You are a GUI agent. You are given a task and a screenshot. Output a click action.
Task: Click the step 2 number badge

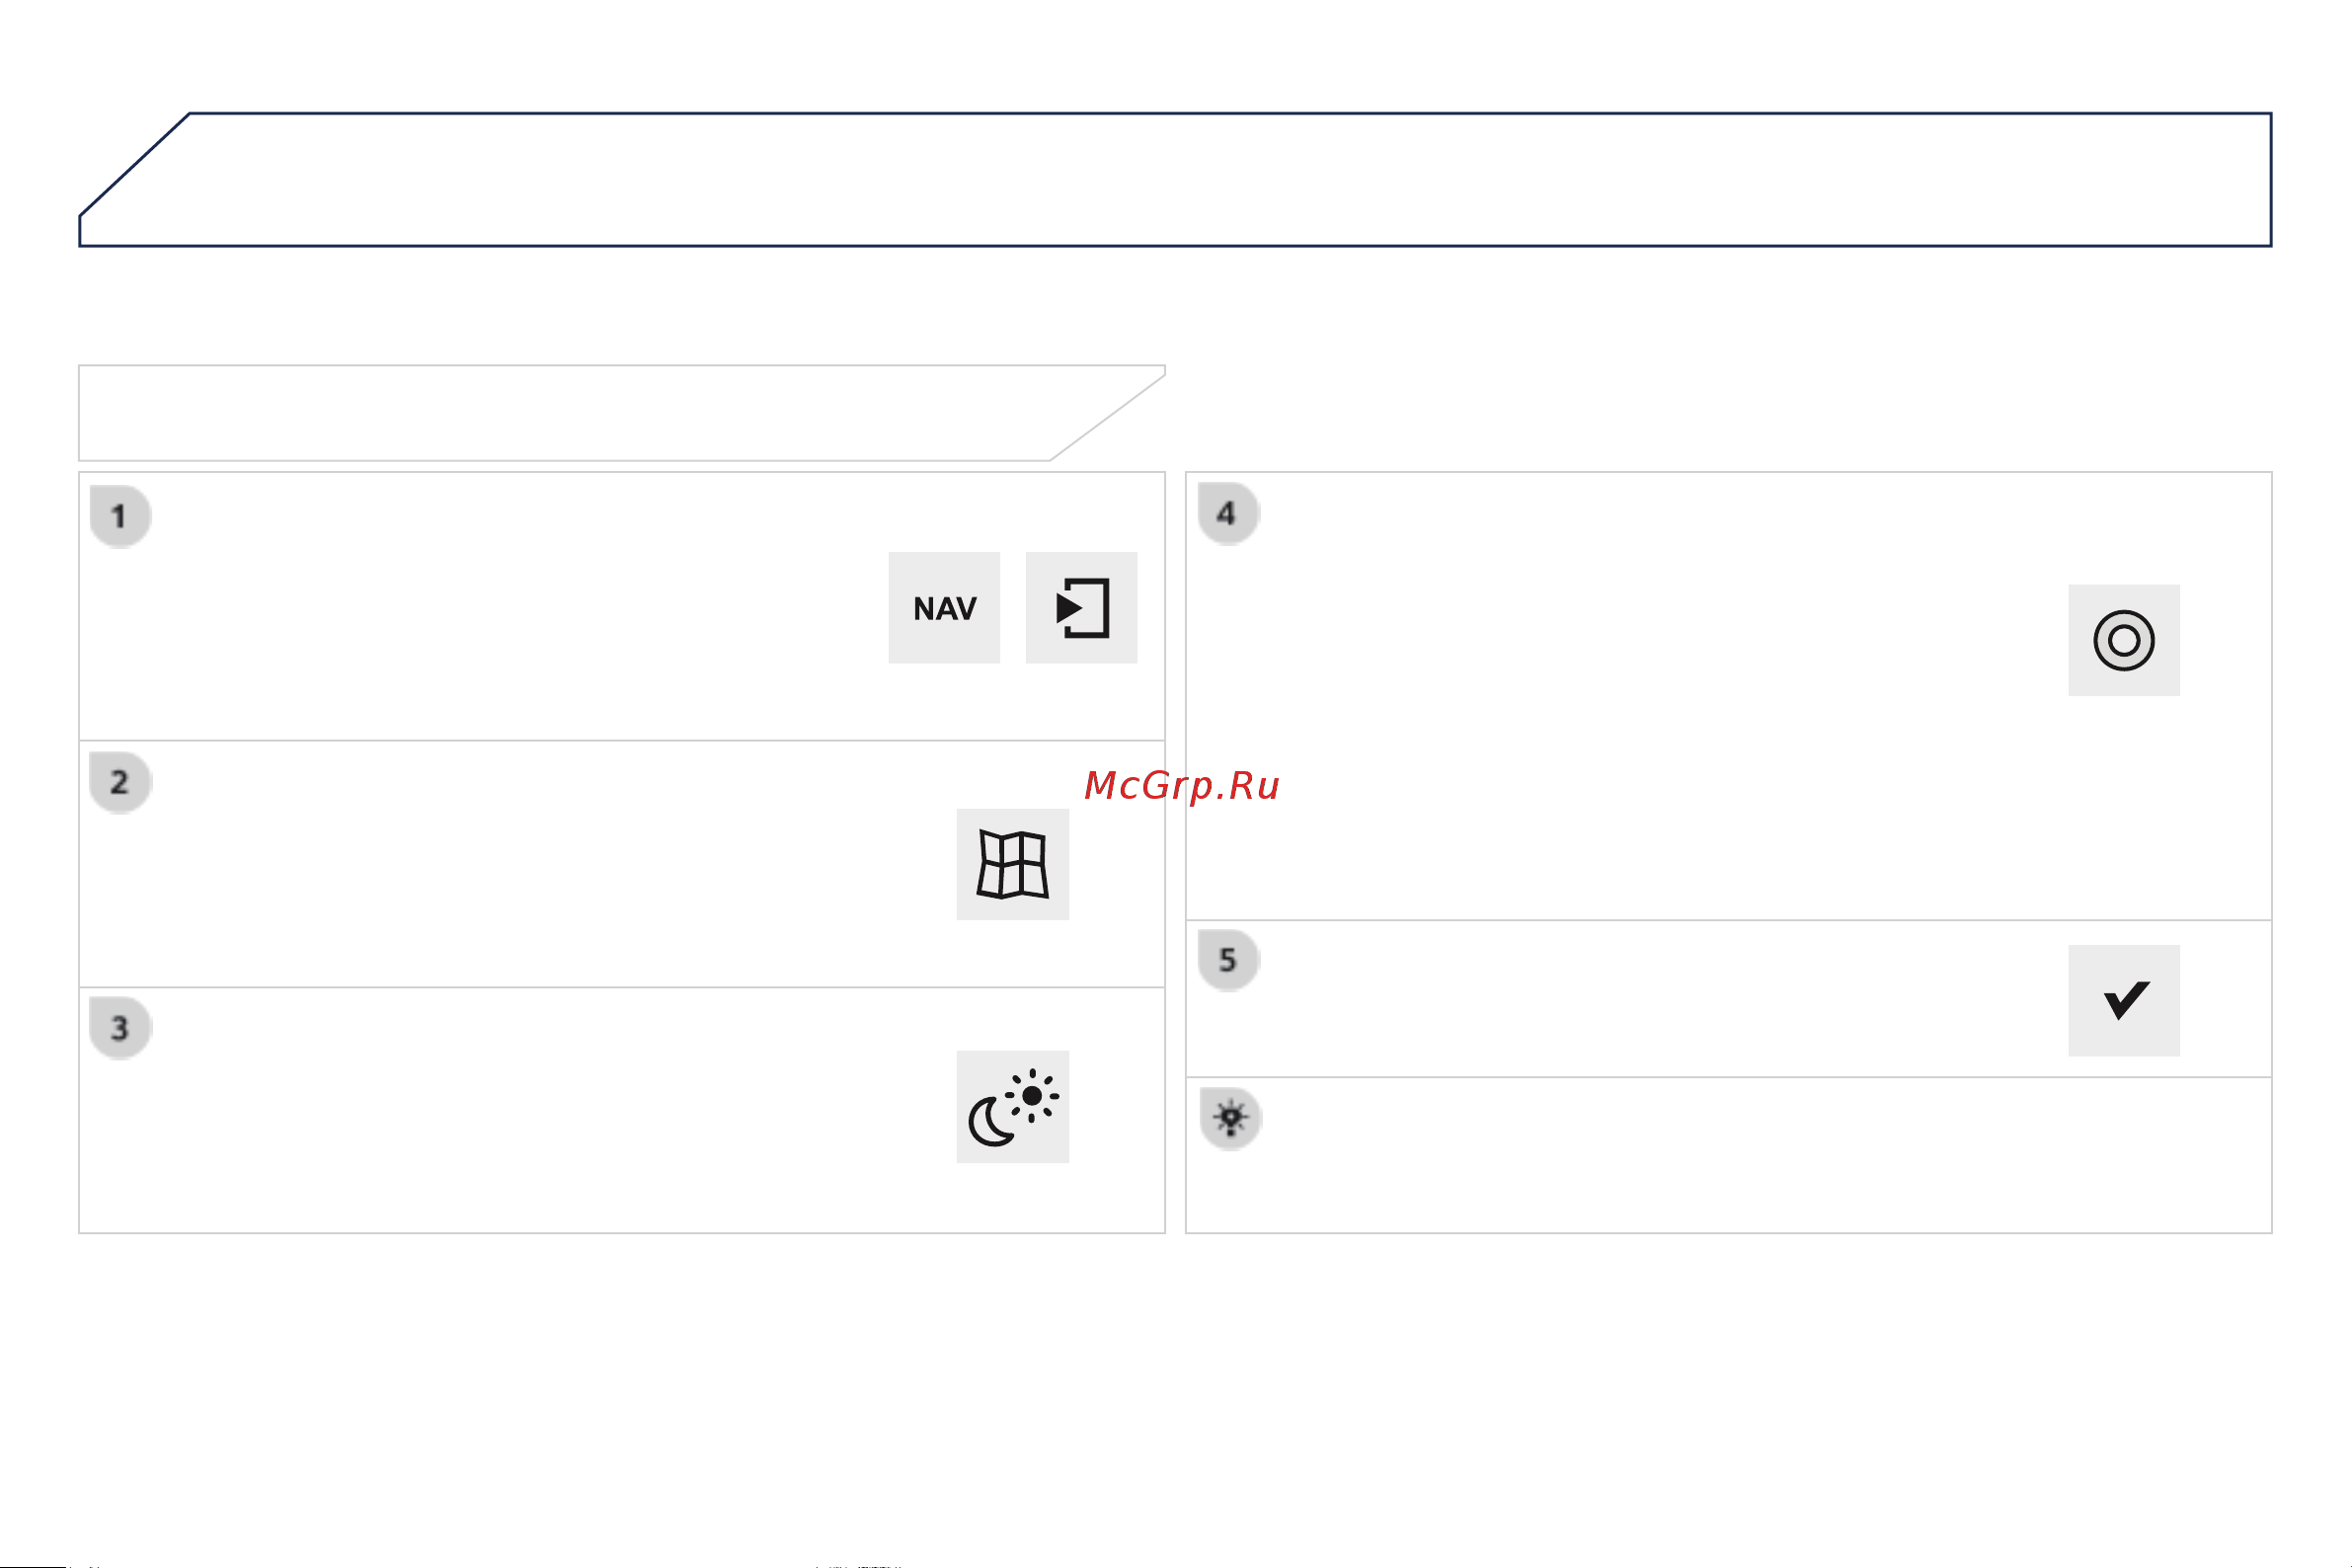point(120,782)
